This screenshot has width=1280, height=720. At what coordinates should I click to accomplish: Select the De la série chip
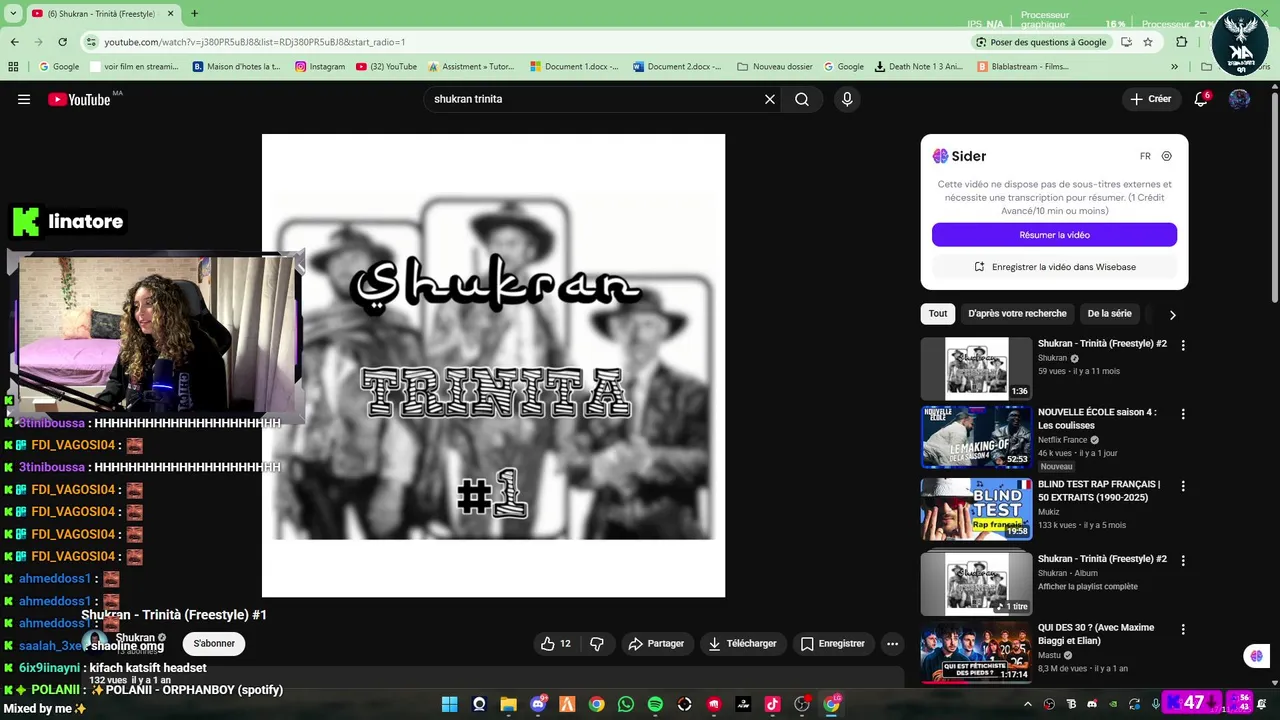pos(1109,314)
